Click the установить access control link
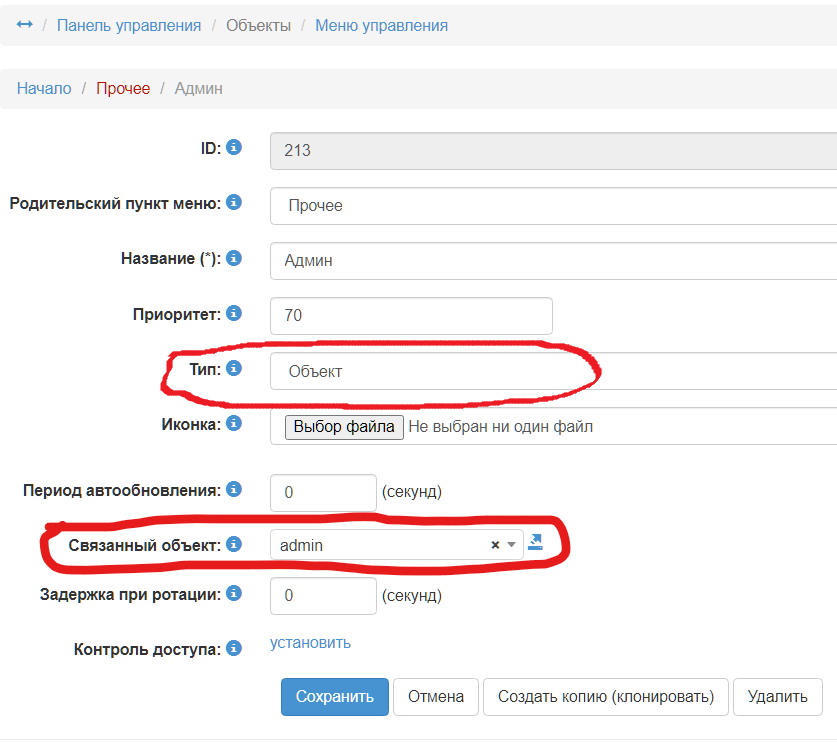837x742 pixels. [x=310, y=643]
